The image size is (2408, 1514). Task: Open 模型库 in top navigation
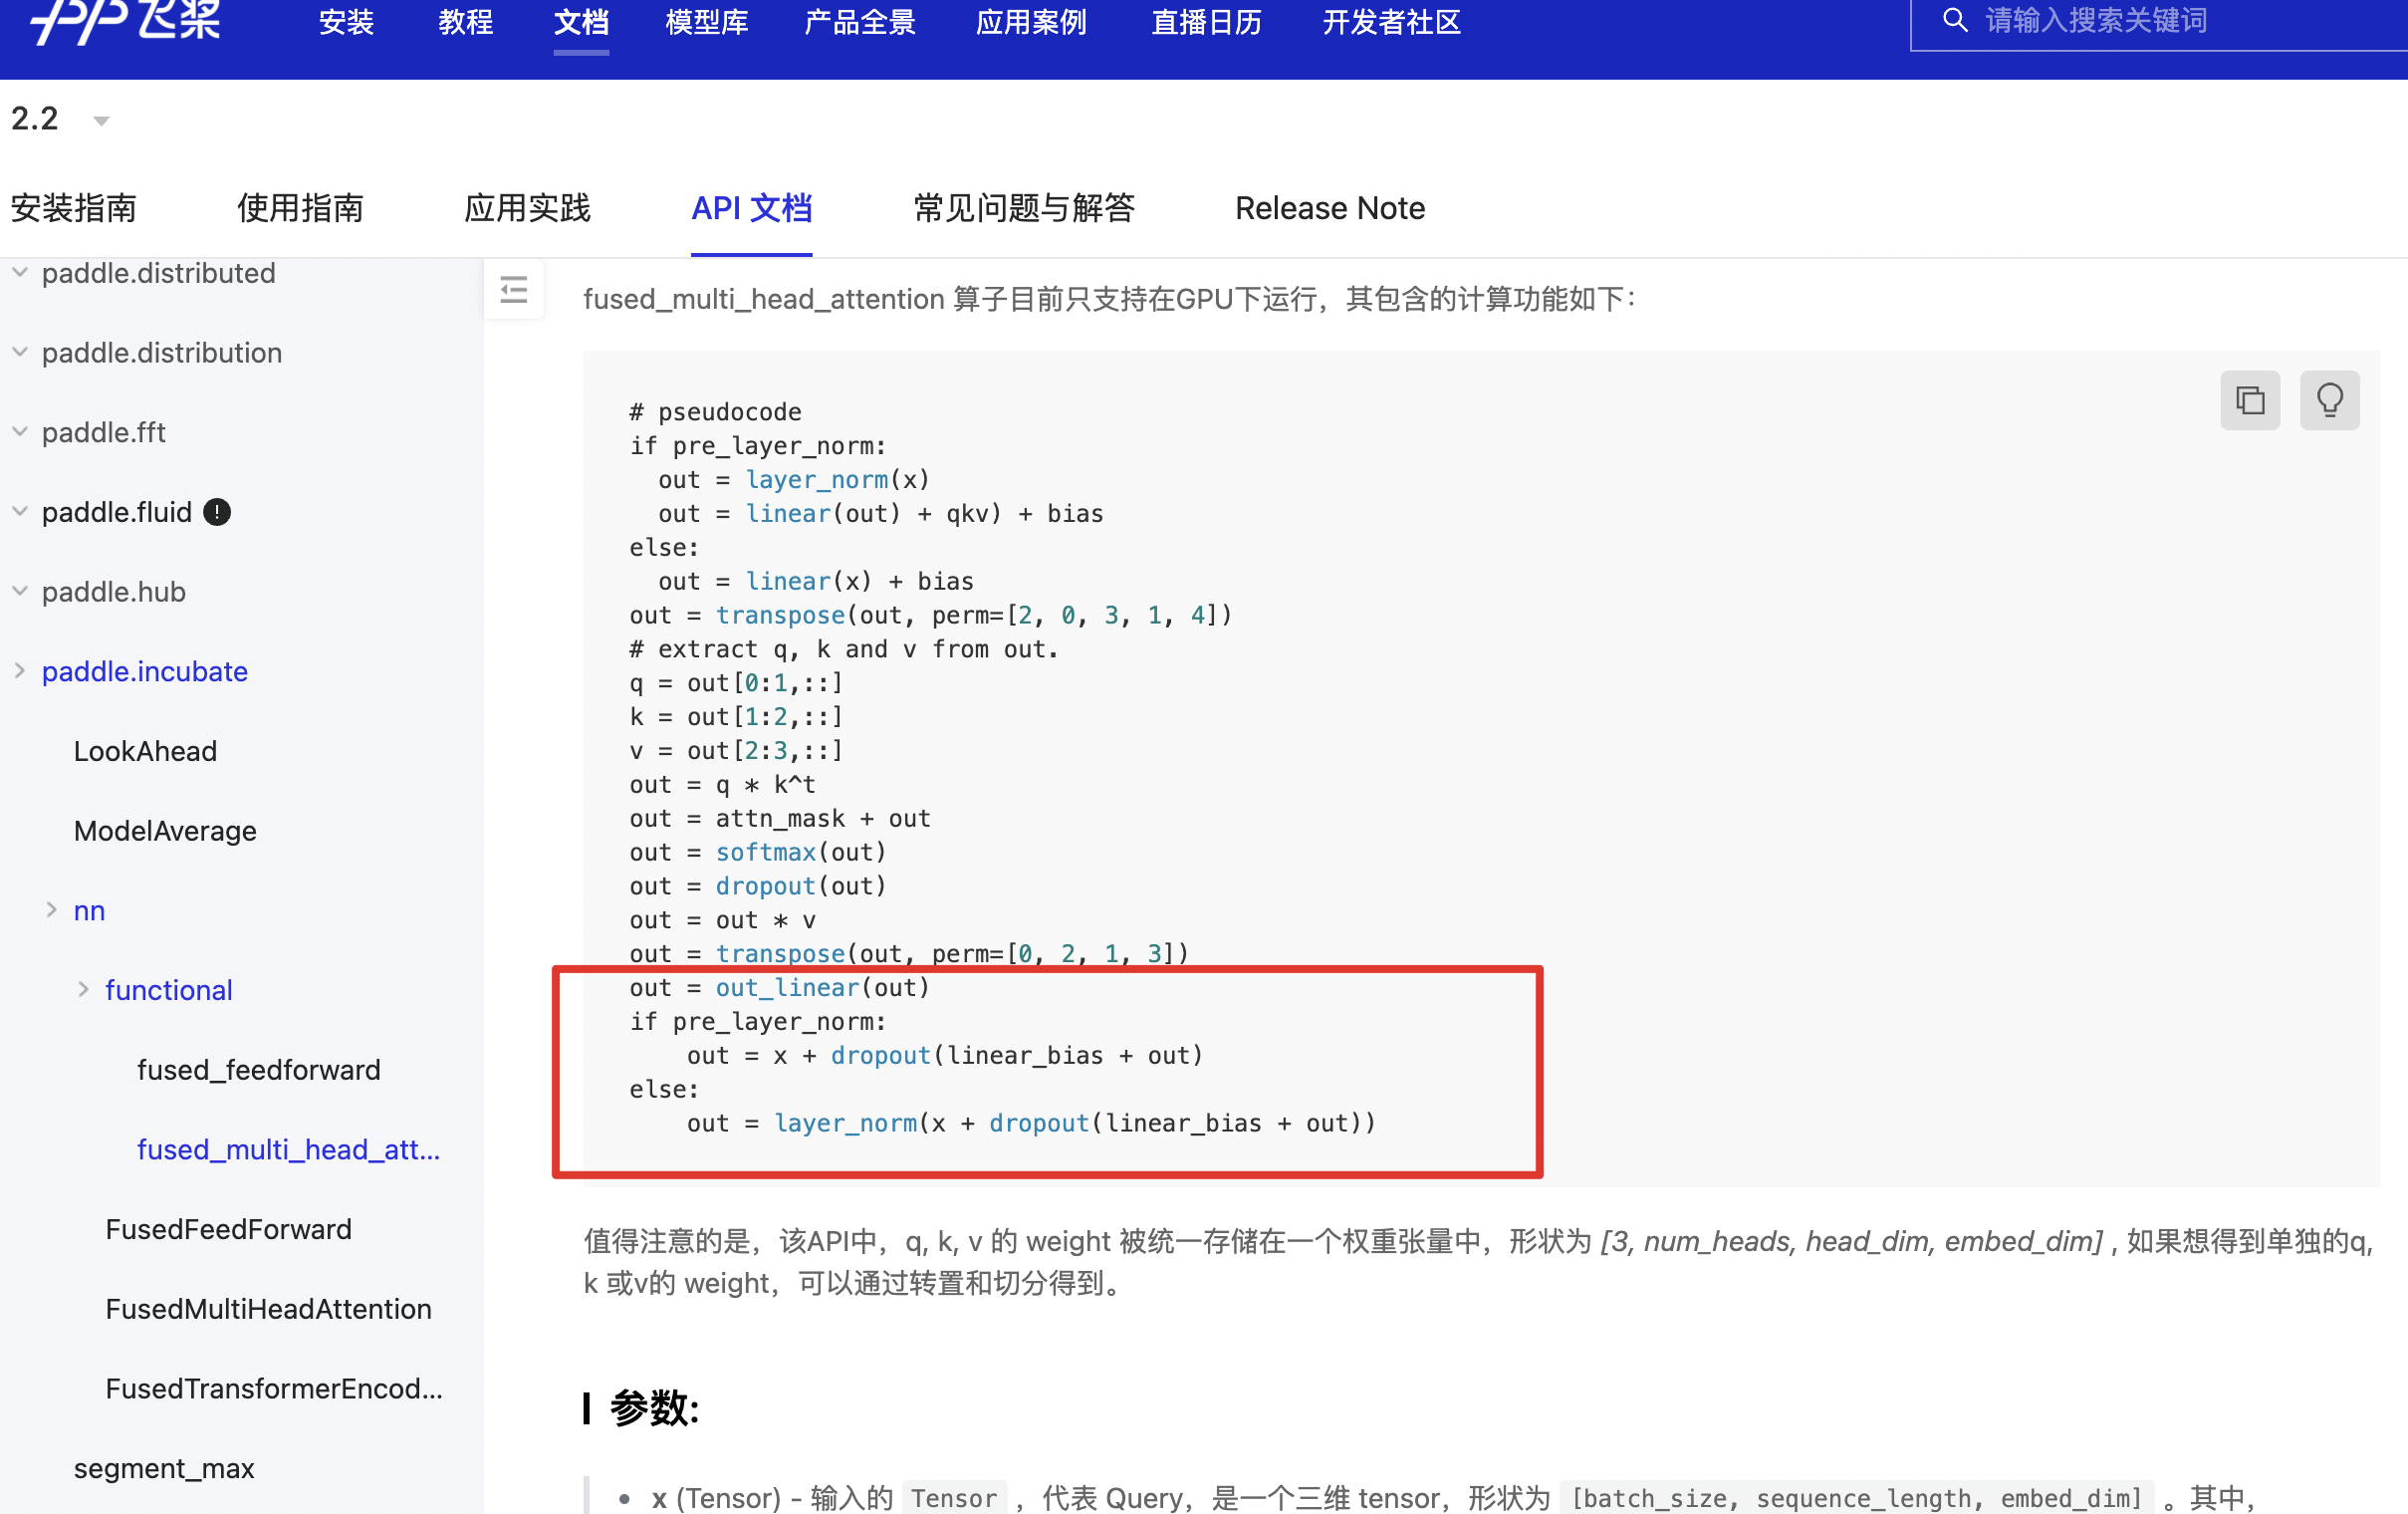706,22
